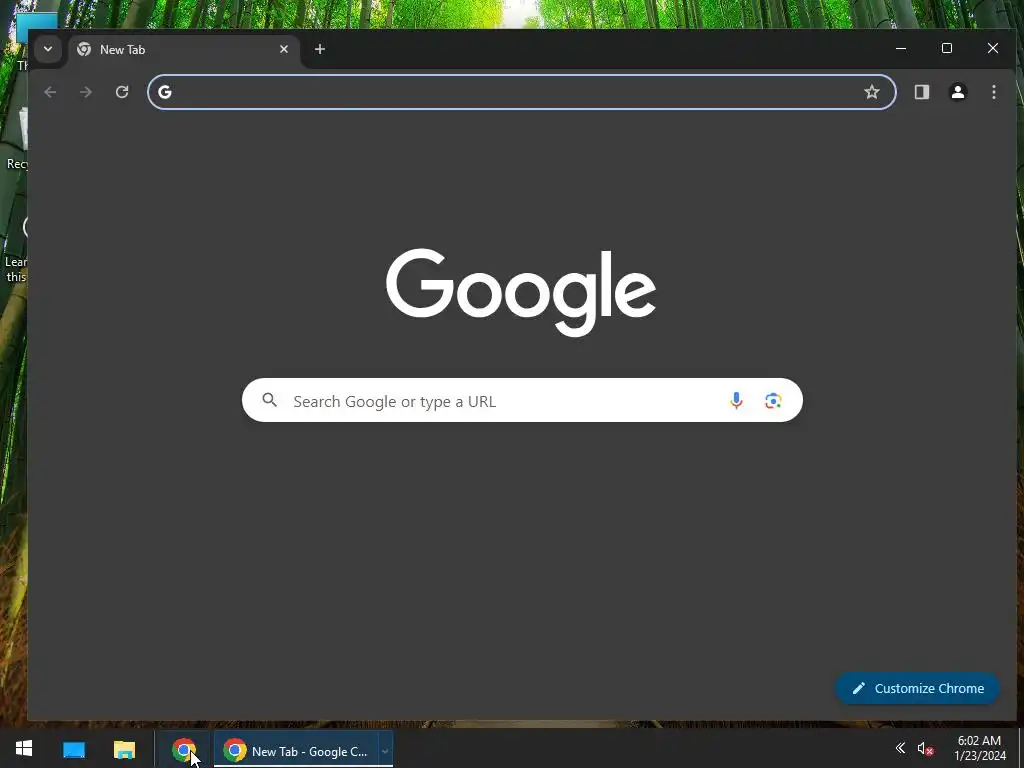The height and width of the screenshot is (768, 1024).
Task: Open a new tab with plus button
Action: click(x=319, y=49)
